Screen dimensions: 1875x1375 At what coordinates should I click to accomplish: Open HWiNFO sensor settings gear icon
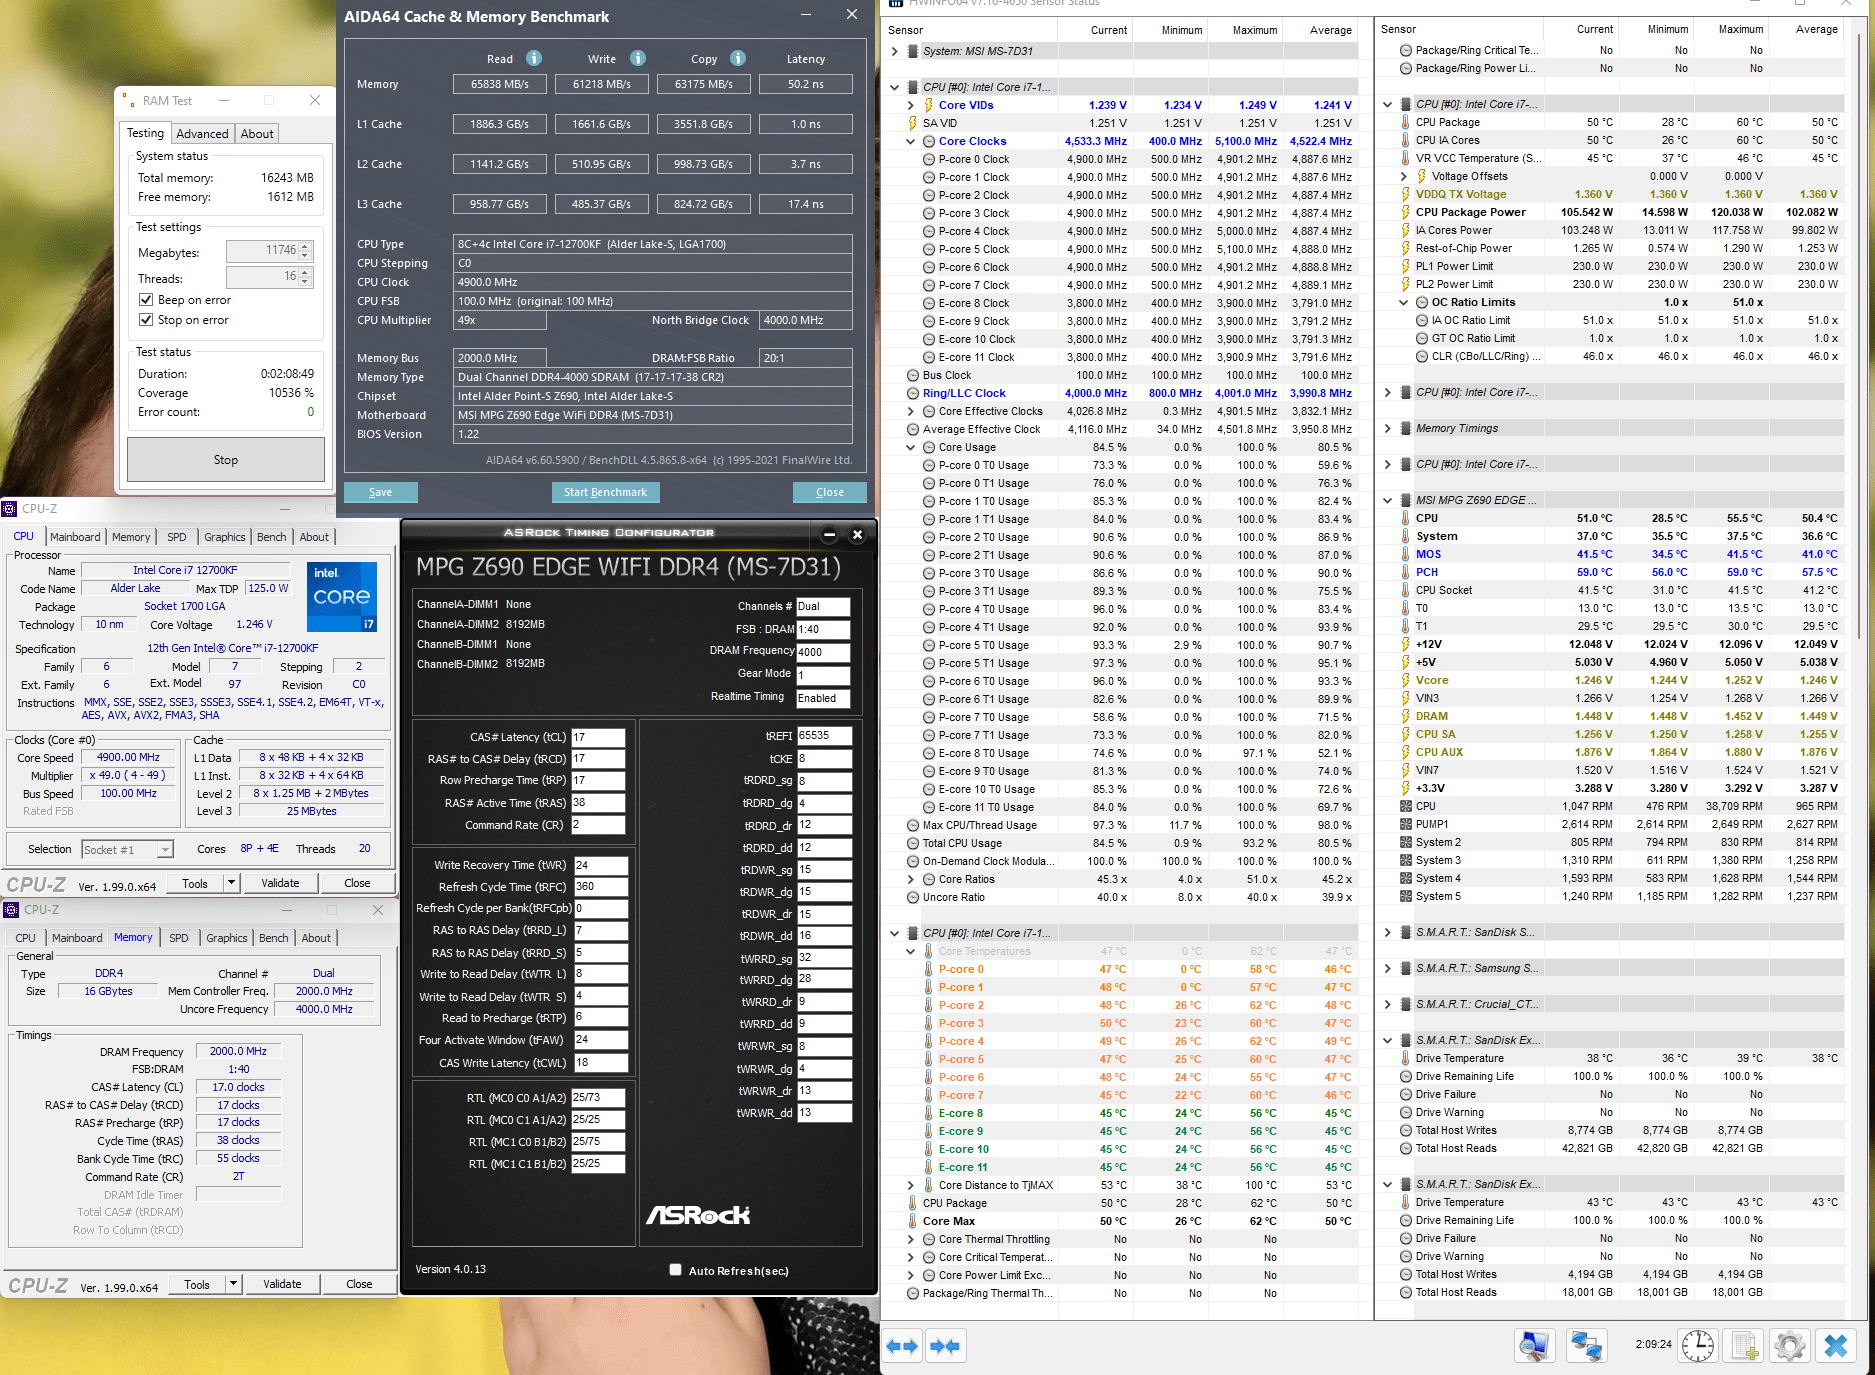[x=1790, y=1345]
